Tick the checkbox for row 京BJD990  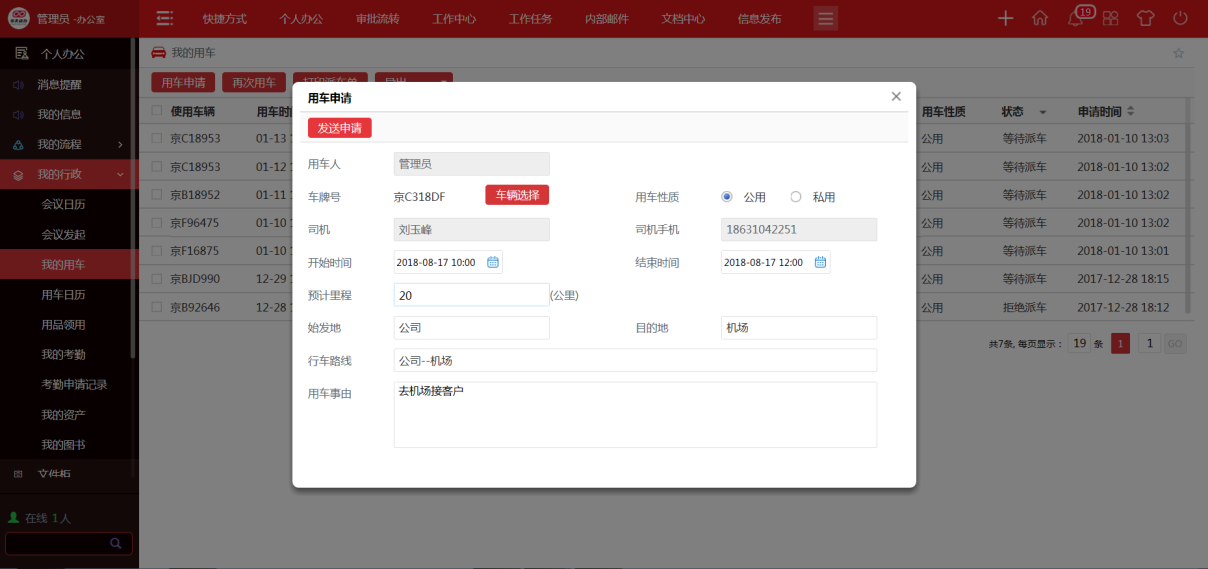tap(156, 279)
